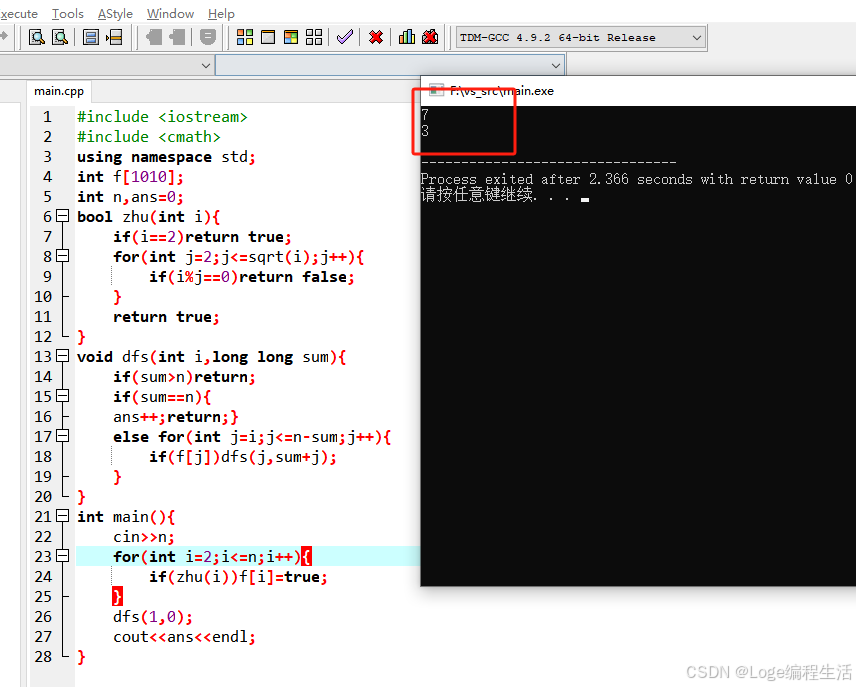The image size is (856, 687).
Task: Click 'using namespace std;' code line
Action: pos(166,157)
